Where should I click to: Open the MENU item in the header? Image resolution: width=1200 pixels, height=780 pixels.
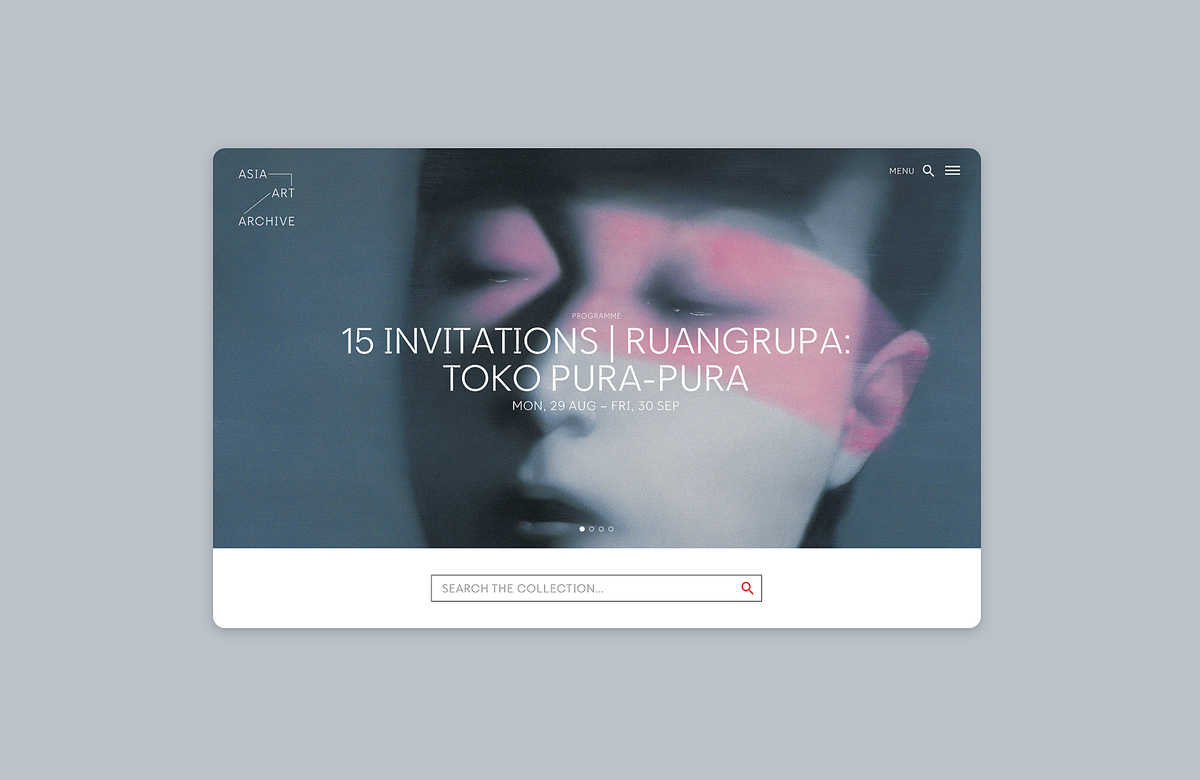[x=901, y=170]
